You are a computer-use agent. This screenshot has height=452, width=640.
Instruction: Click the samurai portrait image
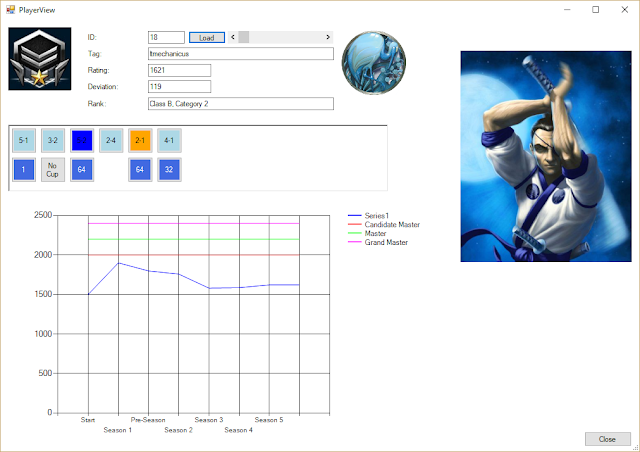[546, 156]
